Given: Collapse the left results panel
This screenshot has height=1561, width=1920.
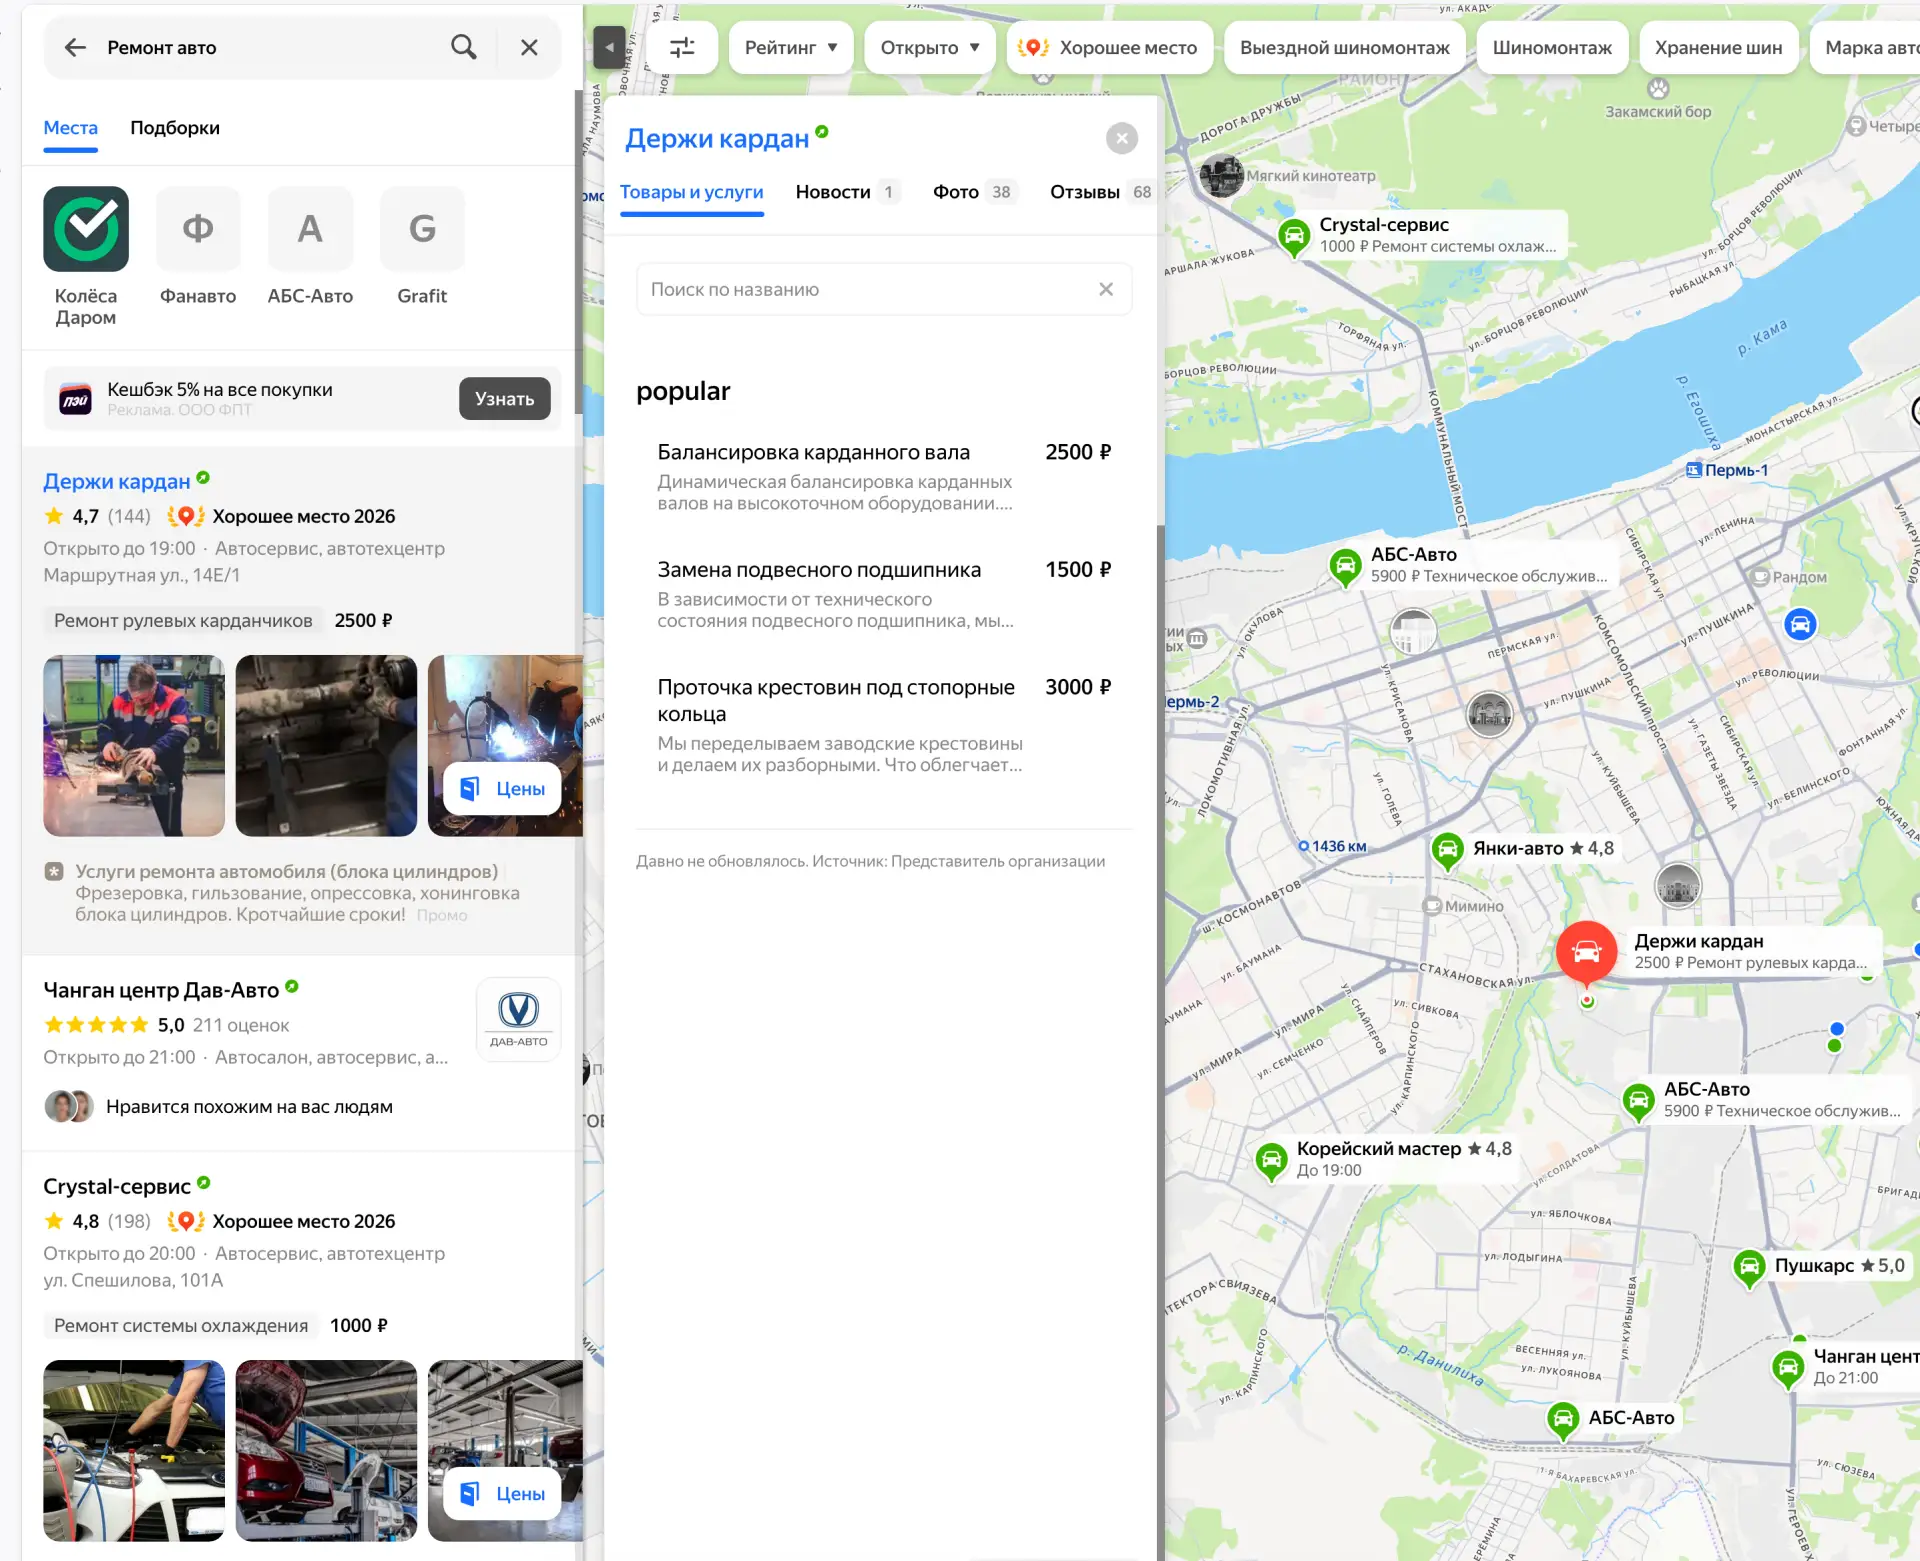Looking at the screenshot, I should (609, 47).
